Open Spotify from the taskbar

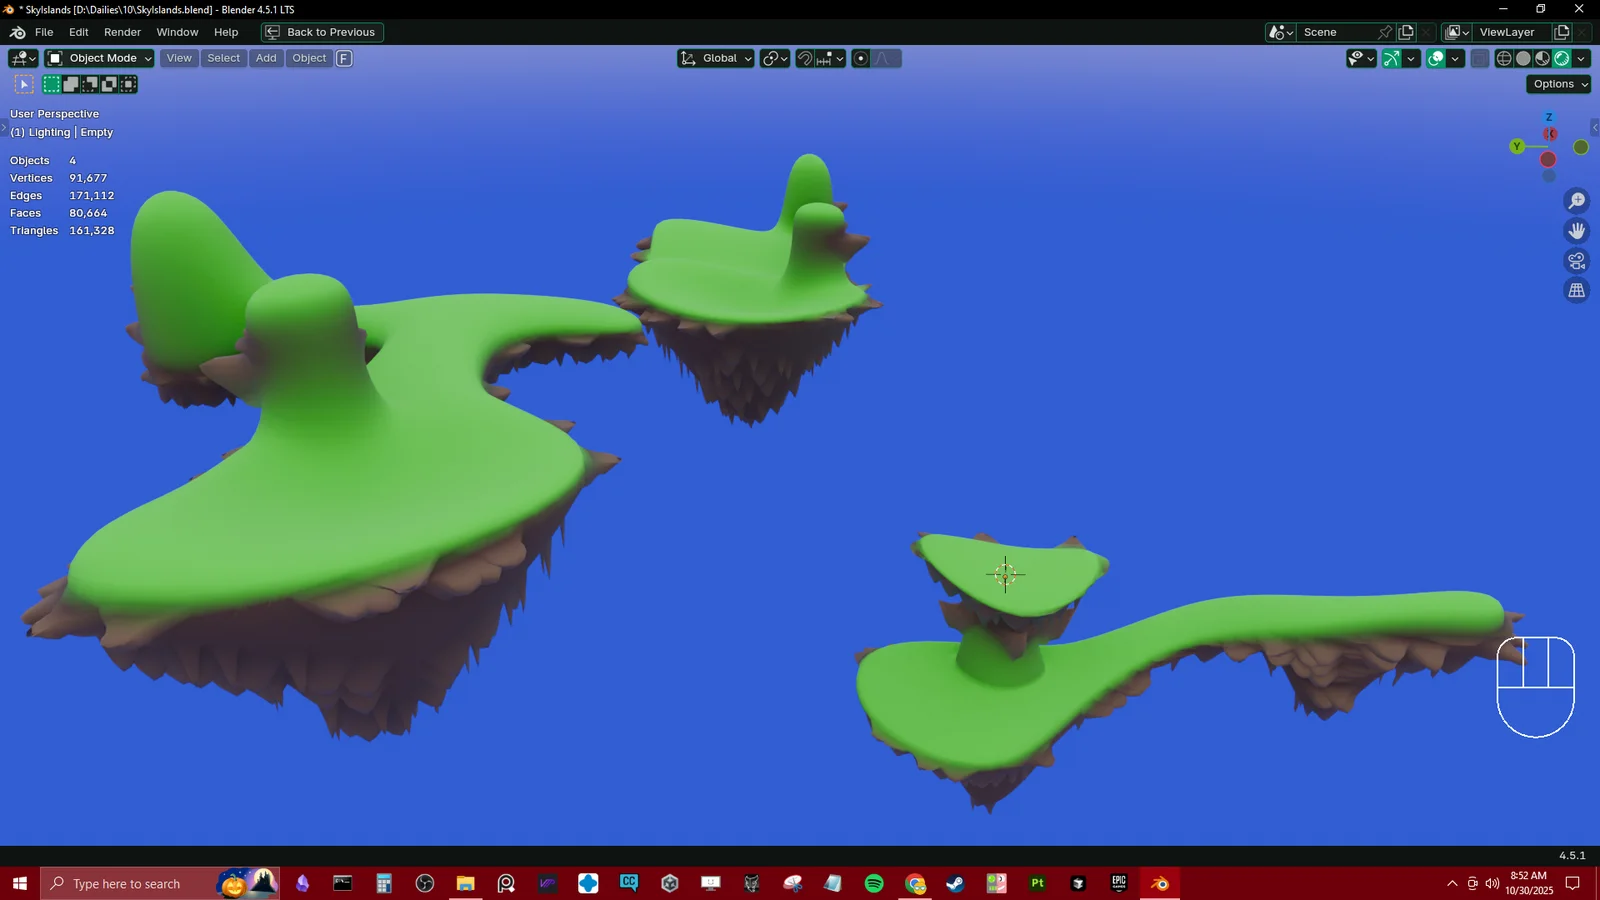pos(872,884)
